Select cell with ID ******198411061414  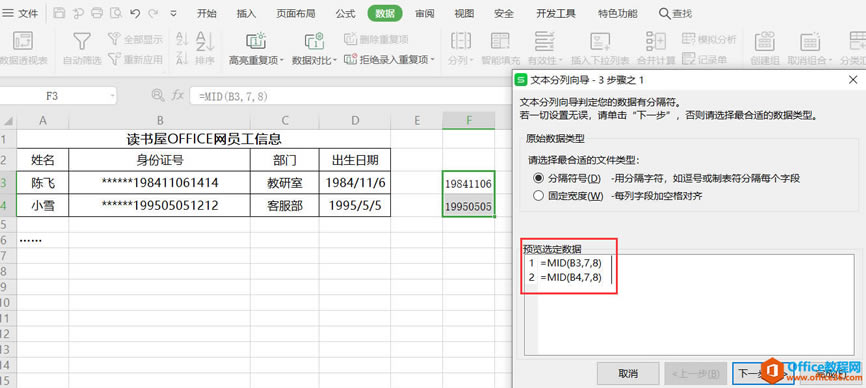coord(160,183)
